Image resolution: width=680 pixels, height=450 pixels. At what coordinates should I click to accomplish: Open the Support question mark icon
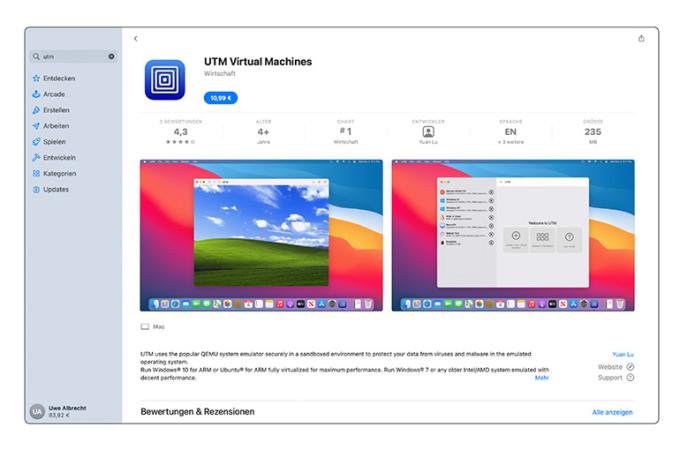click(630, 378)
